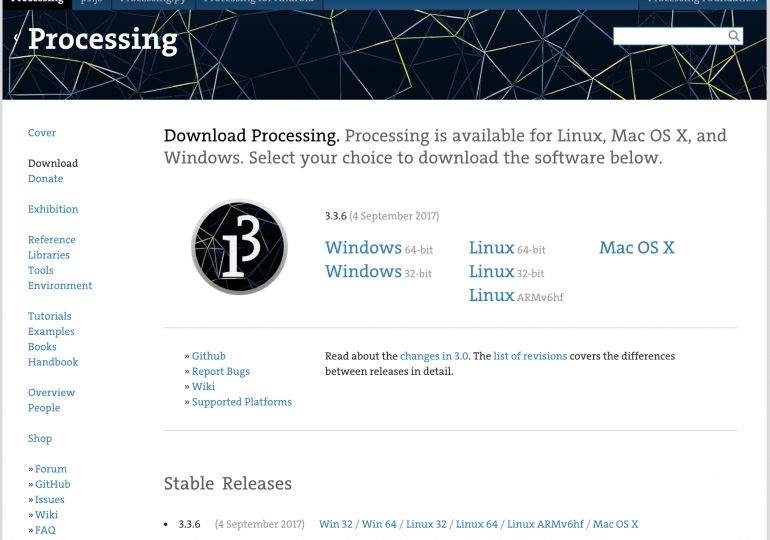Download the Mac OS X version

(x=637, y=248)
